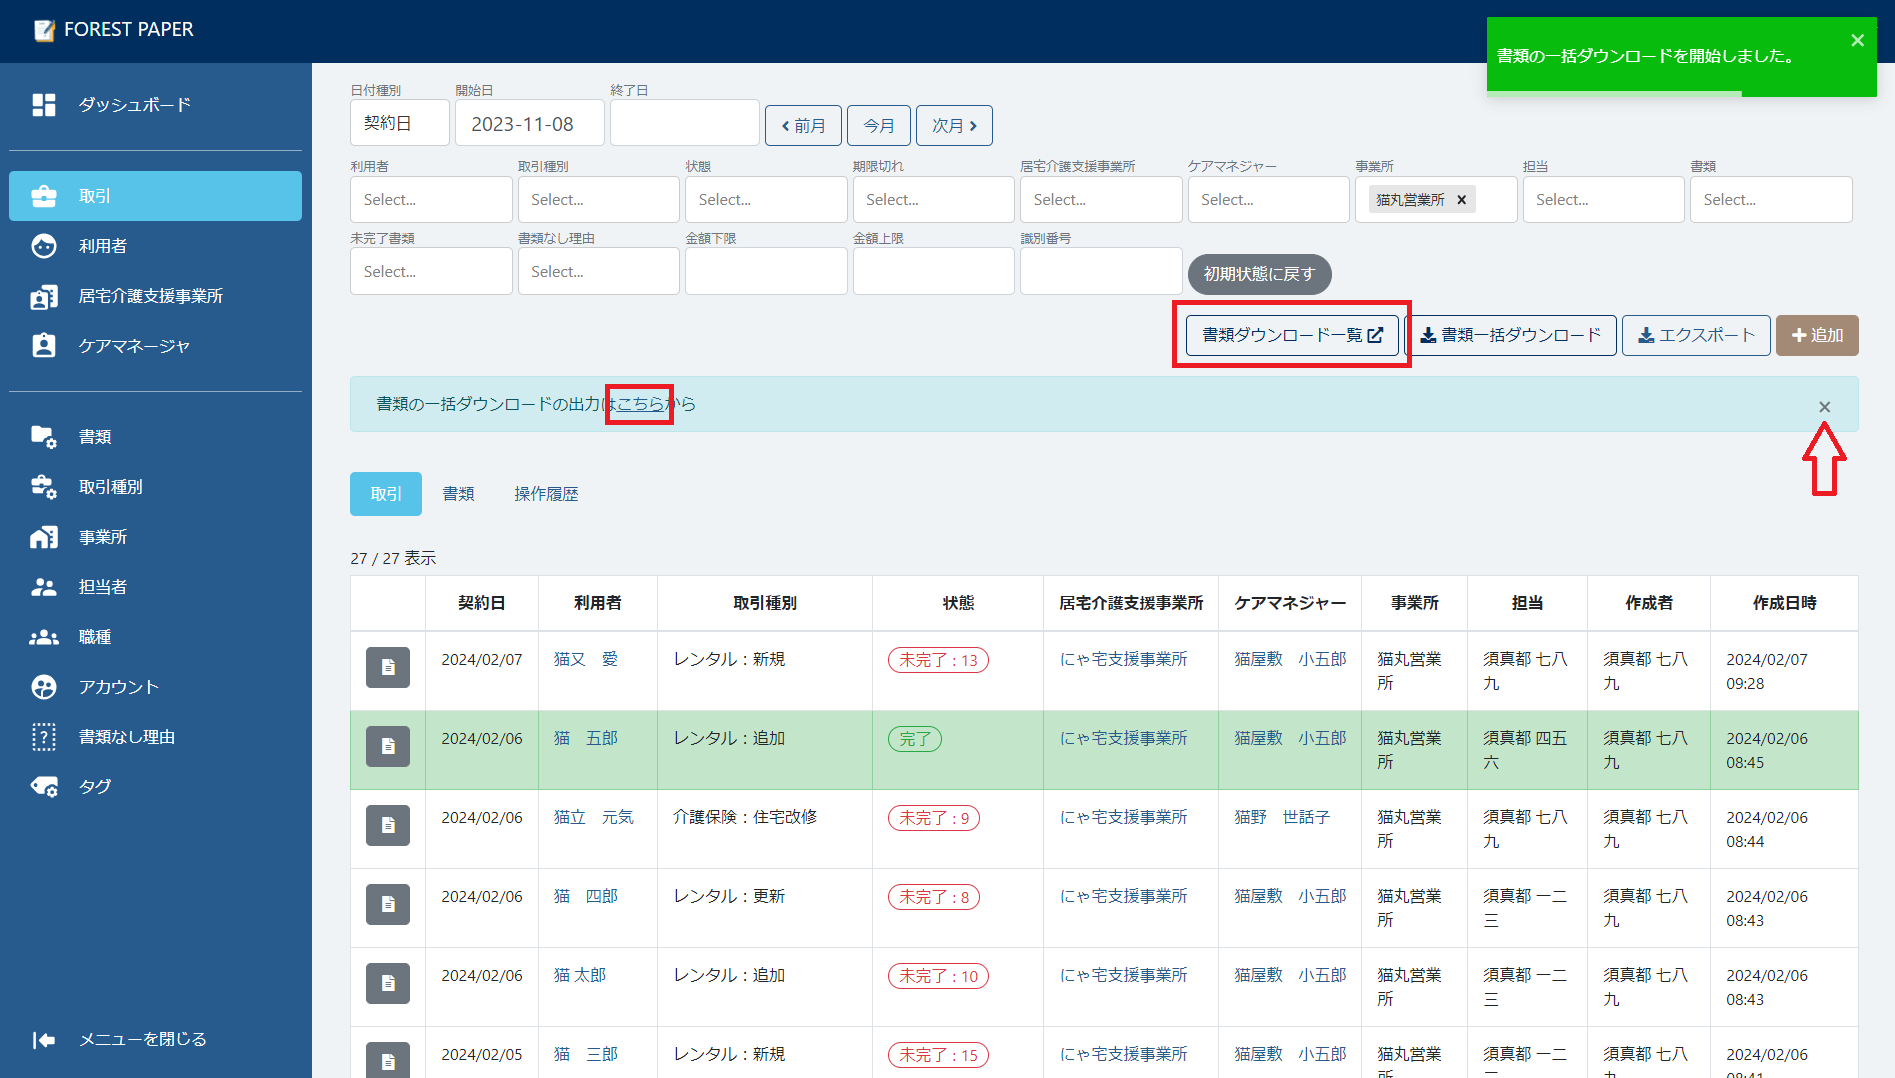Follow the こちら link in banner
Viewport: 1895px width, 1078px height.
[640, 404]
